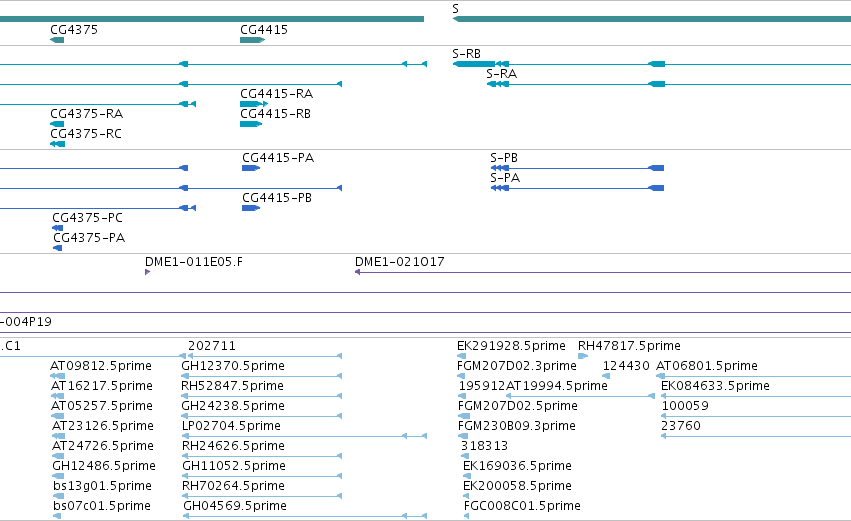Open the bs07c01.5prime entry
This screenshot has width=851, height=521.
[x=101, y=506]
